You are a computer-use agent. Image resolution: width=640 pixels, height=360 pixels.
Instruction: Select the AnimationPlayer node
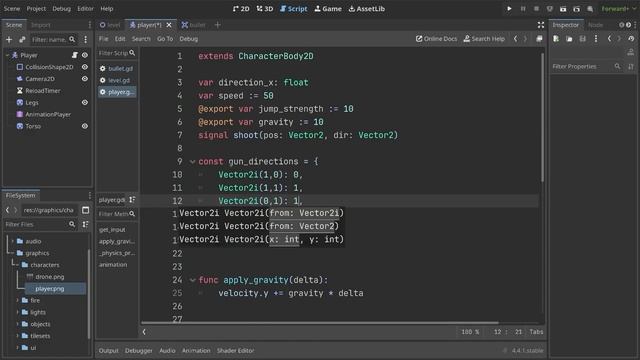point(48,114)
